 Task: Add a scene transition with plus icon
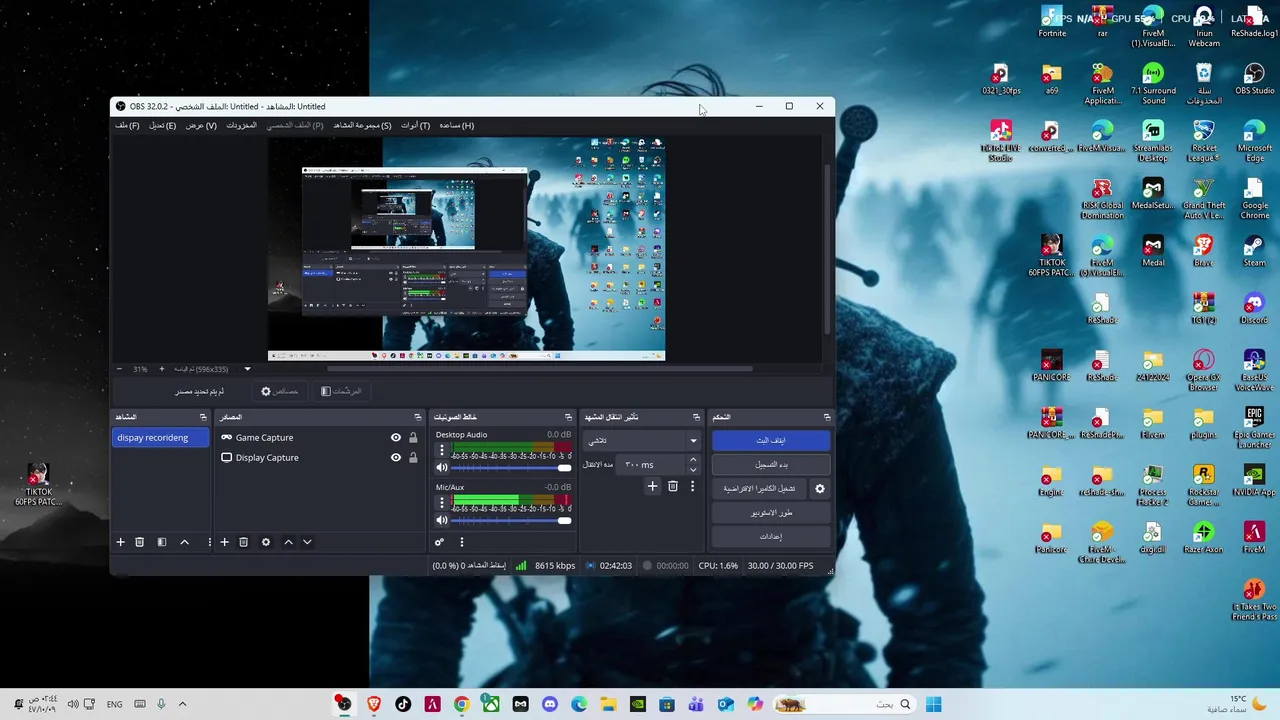click(x=652, y=487)
